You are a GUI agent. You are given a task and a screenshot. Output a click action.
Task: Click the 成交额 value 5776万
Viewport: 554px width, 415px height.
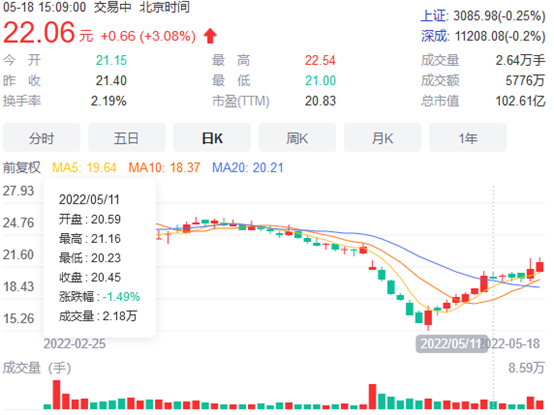[525, 81]
